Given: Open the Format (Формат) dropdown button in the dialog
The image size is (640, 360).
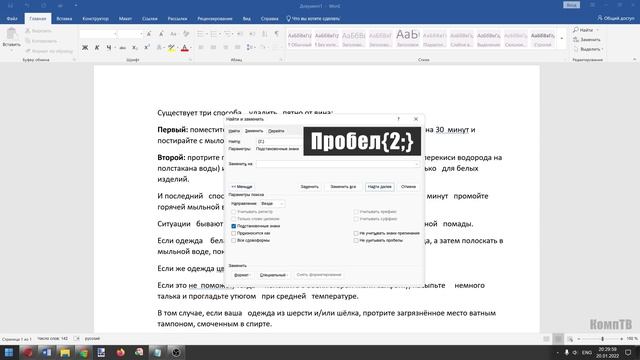Looking at the screenshot, I should (242, 275).
